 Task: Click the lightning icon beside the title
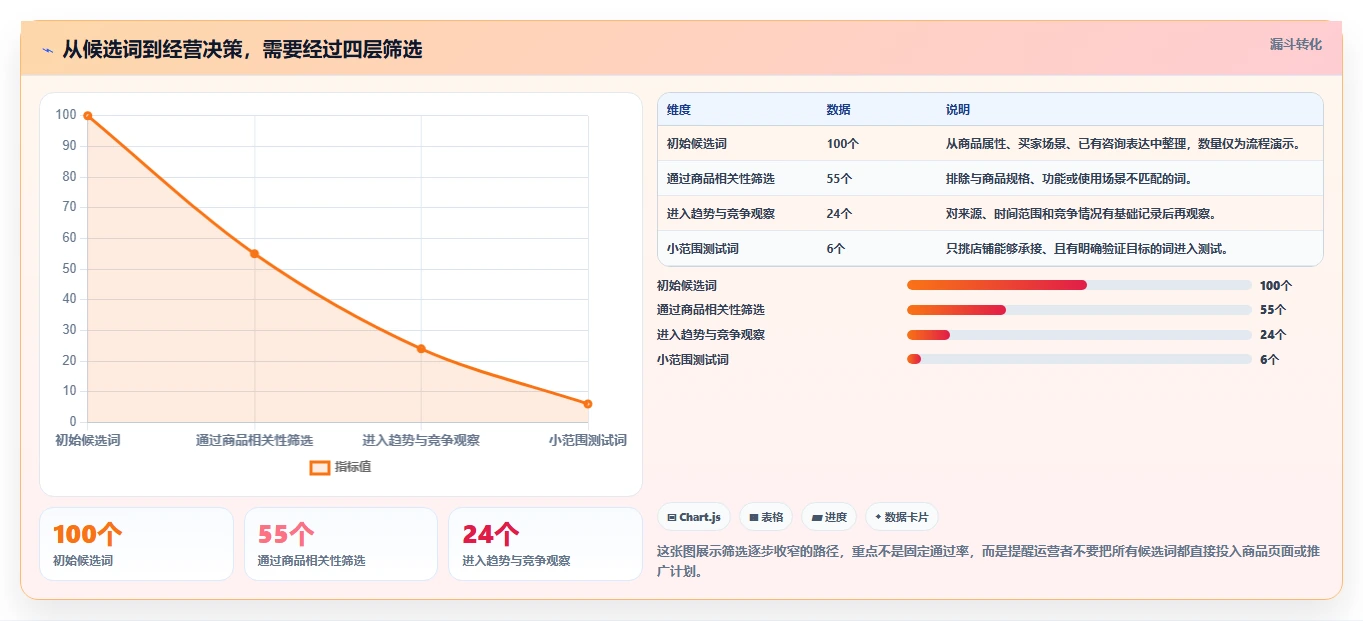(x=48, y=50)
